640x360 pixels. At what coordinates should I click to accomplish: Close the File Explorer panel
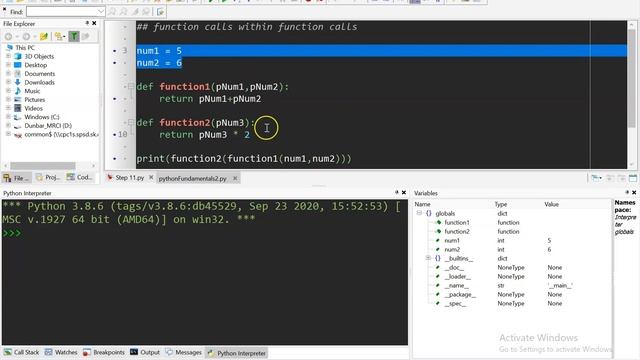94,23
